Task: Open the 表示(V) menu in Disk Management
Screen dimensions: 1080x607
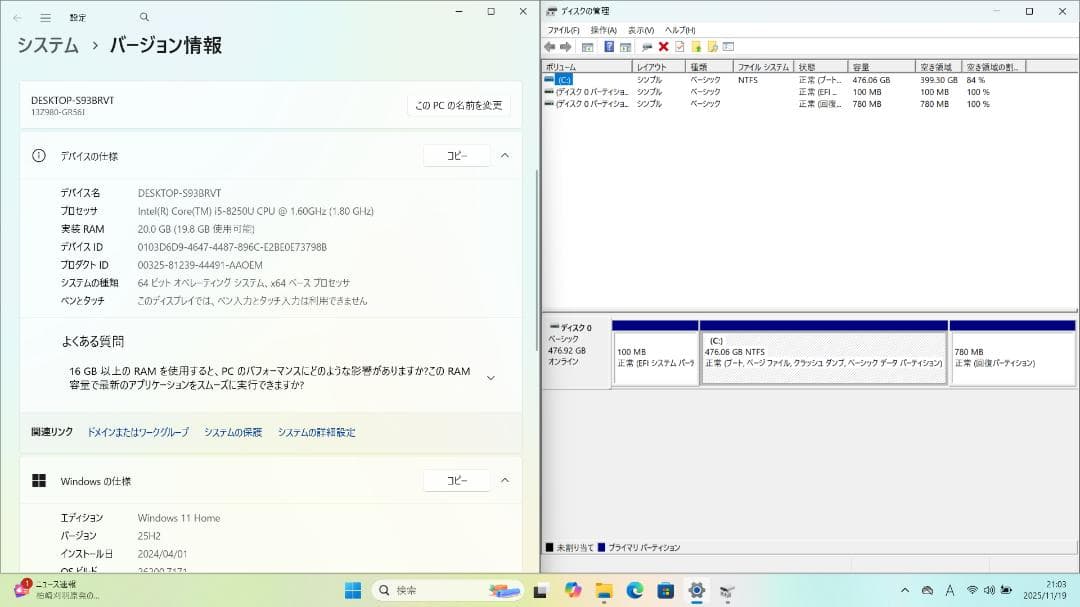Action: point(640,30)
